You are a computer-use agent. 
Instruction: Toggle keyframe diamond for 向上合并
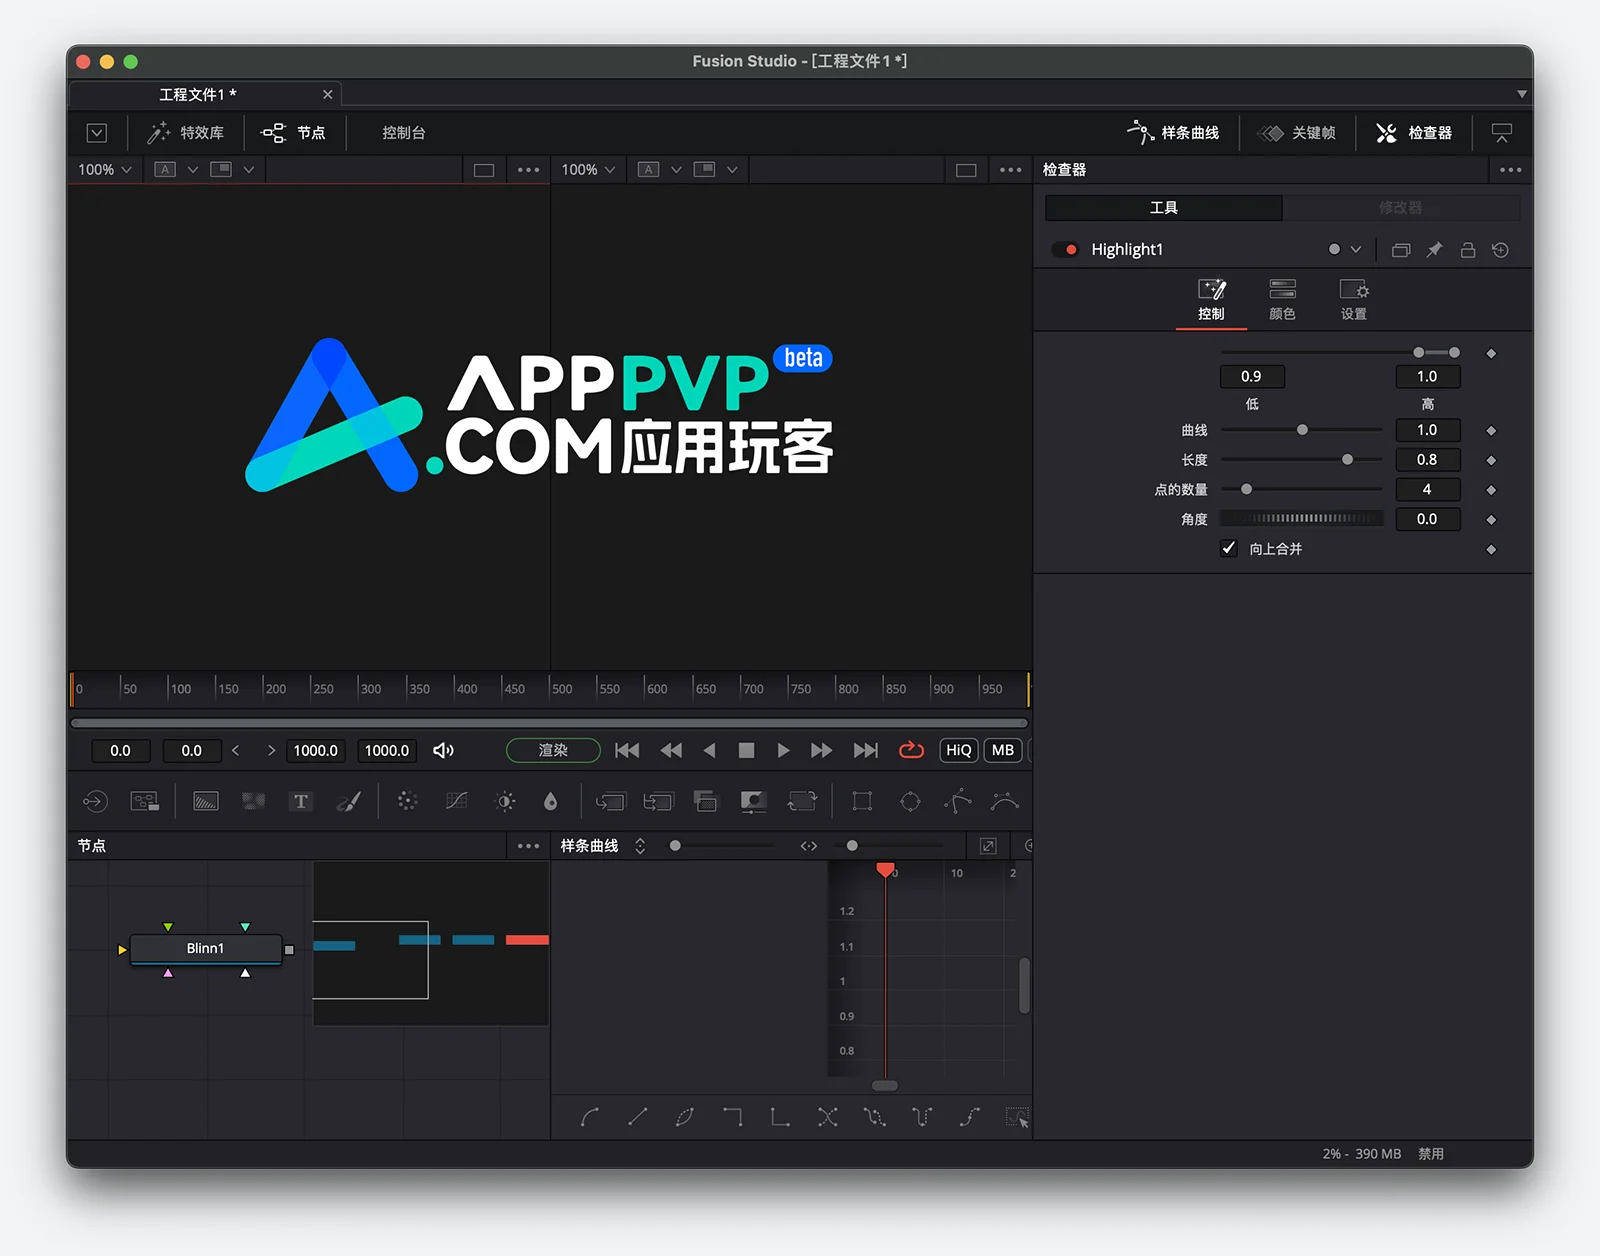click(x=1491, y=550)
